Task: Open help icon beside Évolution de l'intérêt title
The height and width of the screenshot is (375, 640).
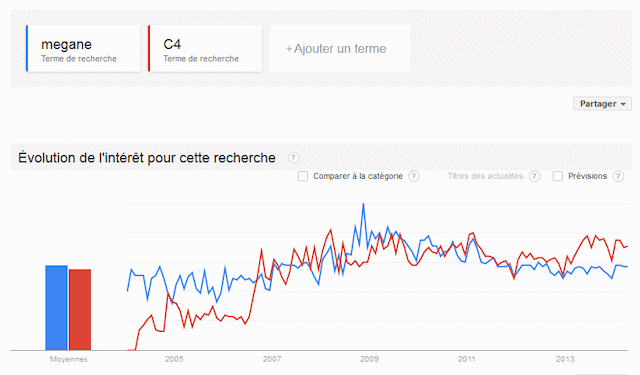Action: tap(293, 158)
